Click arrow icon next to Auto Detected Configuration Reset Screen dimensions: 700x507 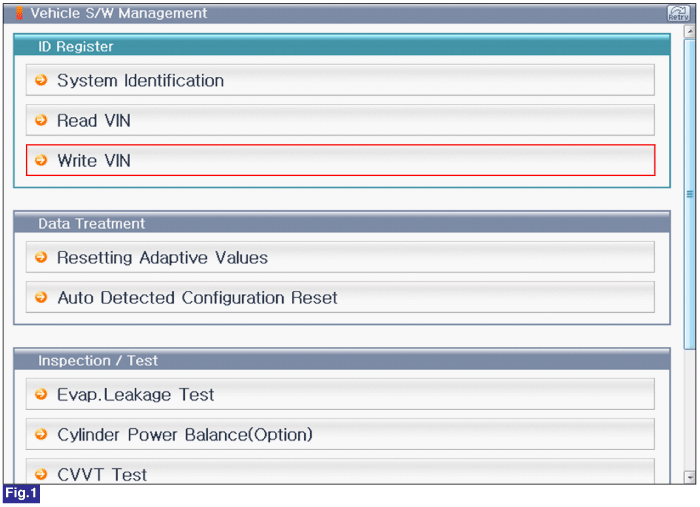click(x=41, y=297)
